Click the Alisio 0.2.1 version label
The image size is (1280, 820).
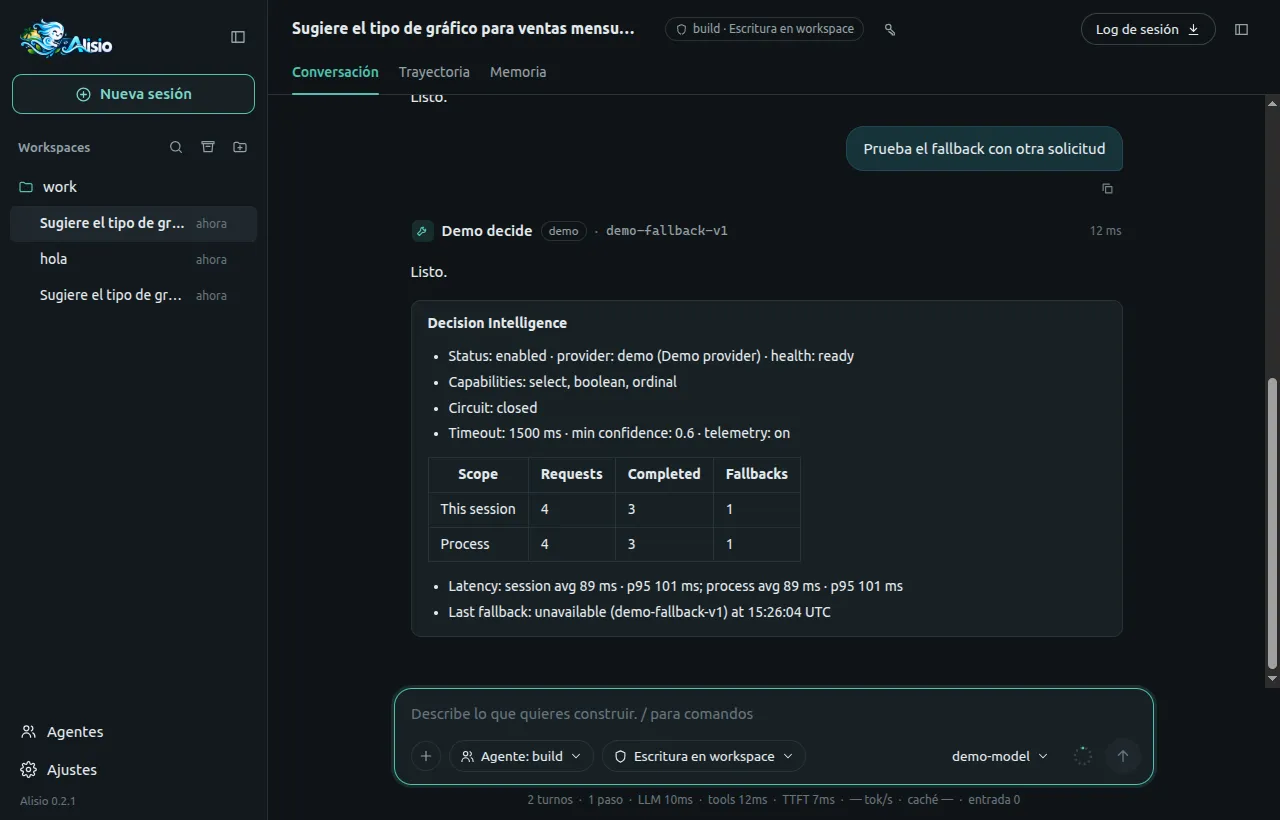[48, 801]
